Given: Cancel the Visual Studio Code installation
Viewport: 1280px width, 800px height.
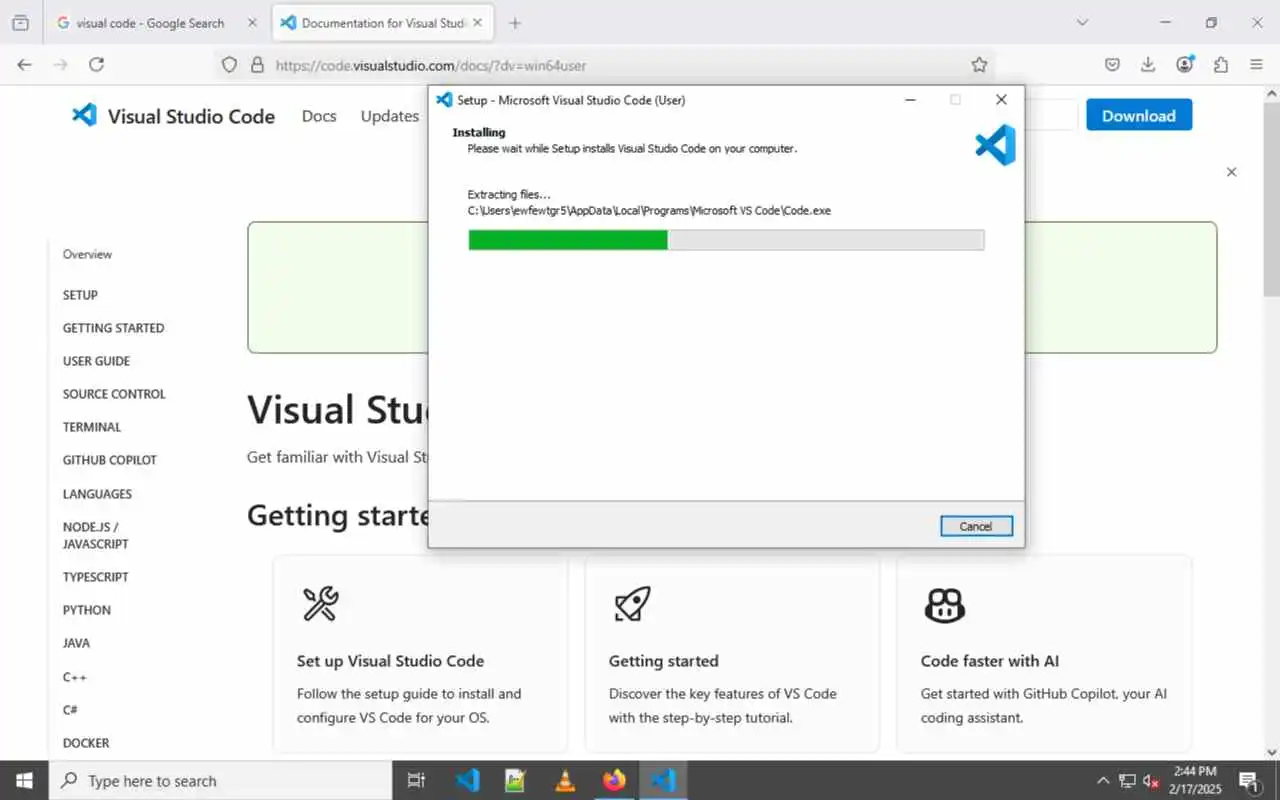Looking at the screenshot, I should [976, 526].
